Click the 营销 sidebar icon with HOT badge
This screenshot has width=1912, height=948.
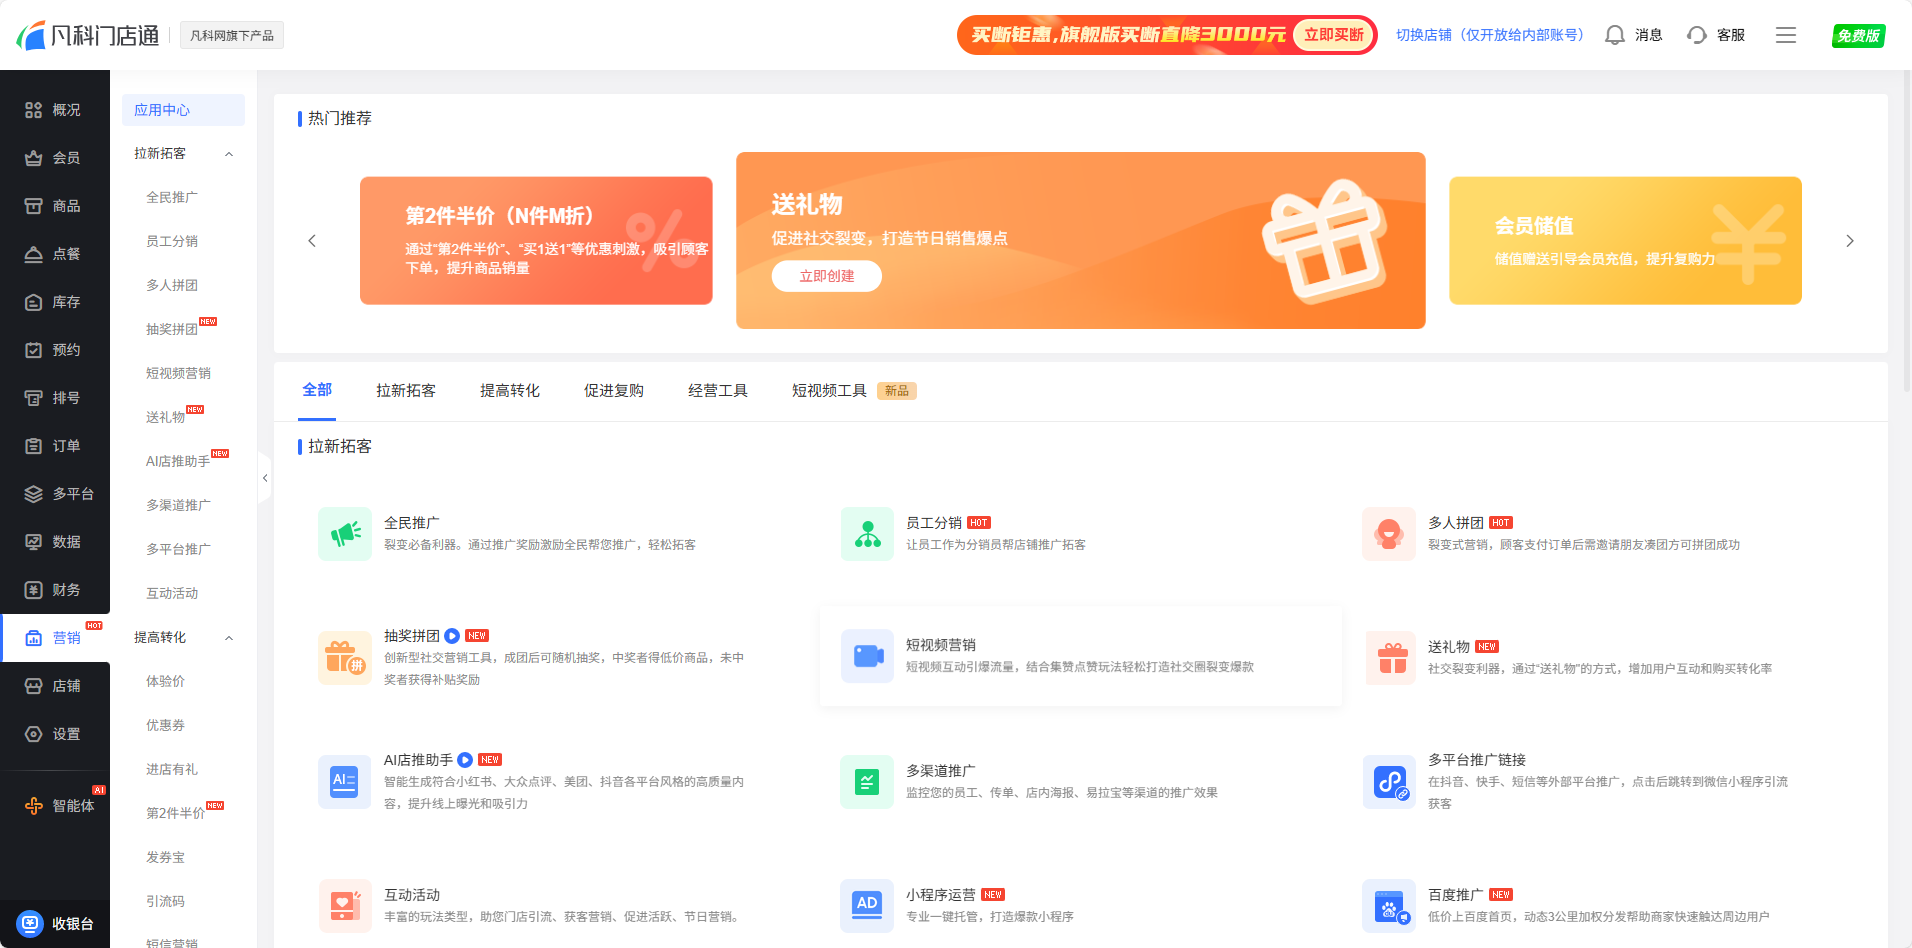[55, 637]
